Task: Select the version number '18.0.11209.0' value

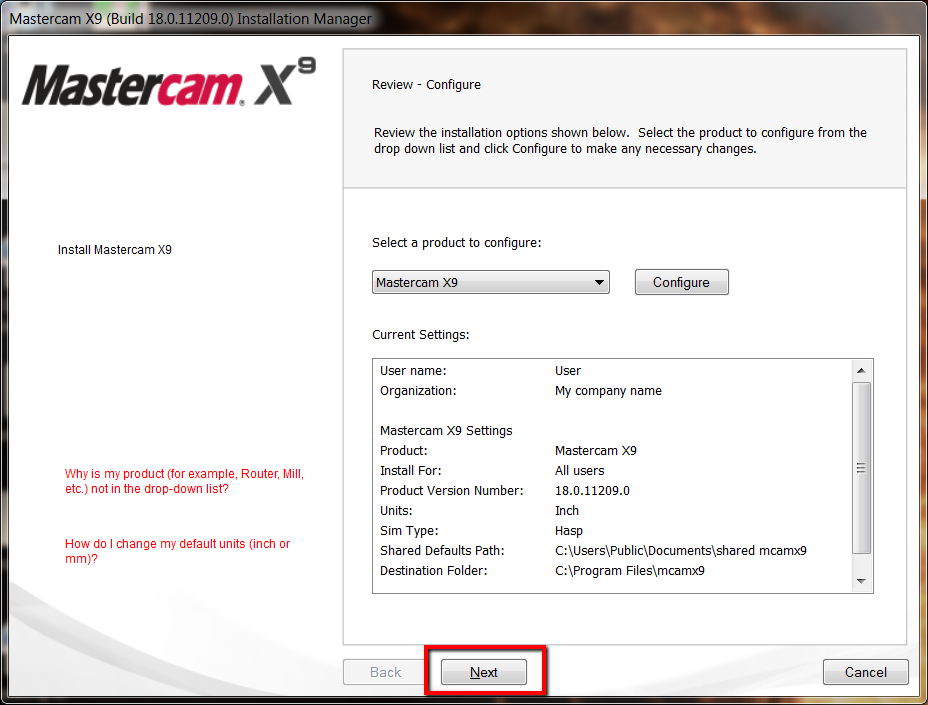Action: (592, 491)
